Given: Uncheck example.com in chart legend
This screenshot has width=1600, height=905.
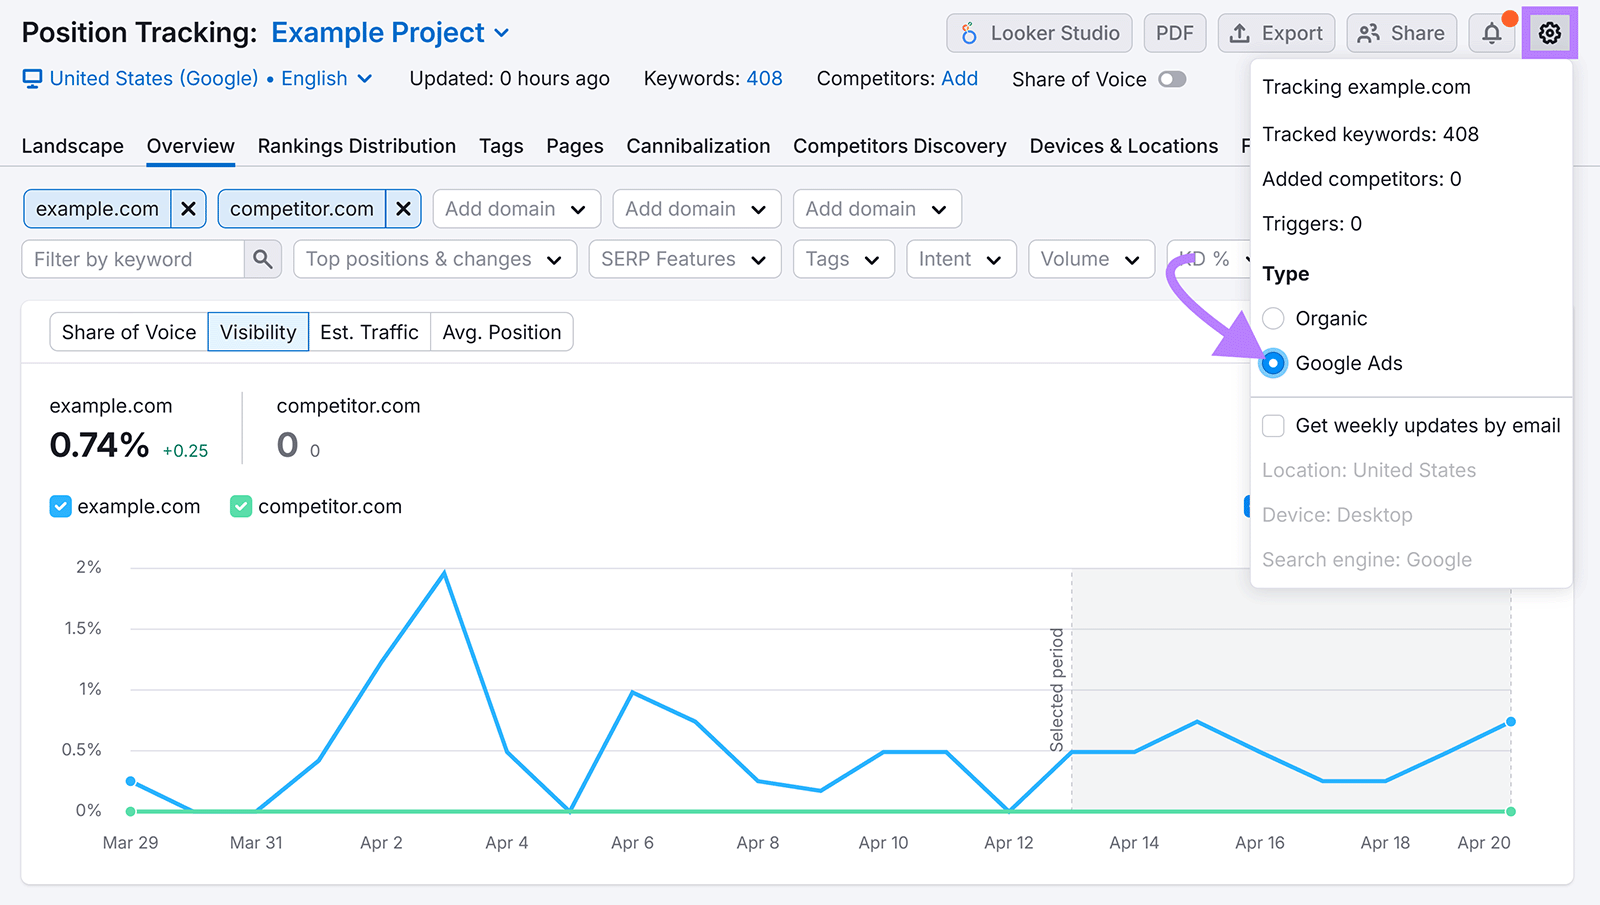Looking at the screenshot, I should pos(60,507).
